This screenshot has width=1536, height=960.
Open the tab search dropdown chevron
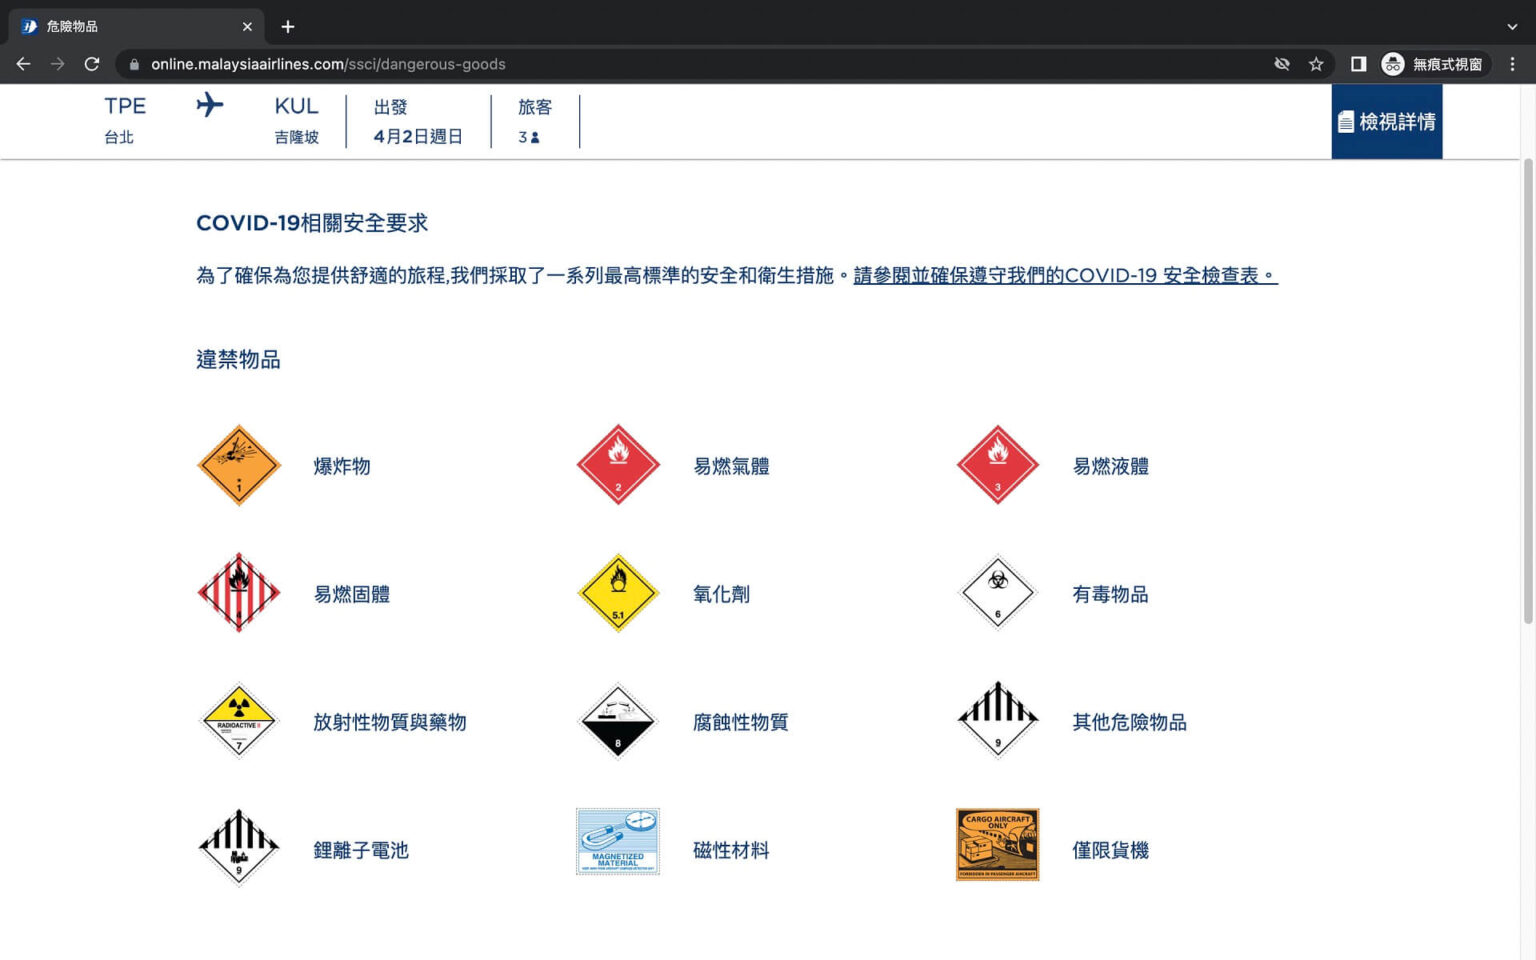(1512, 27)
